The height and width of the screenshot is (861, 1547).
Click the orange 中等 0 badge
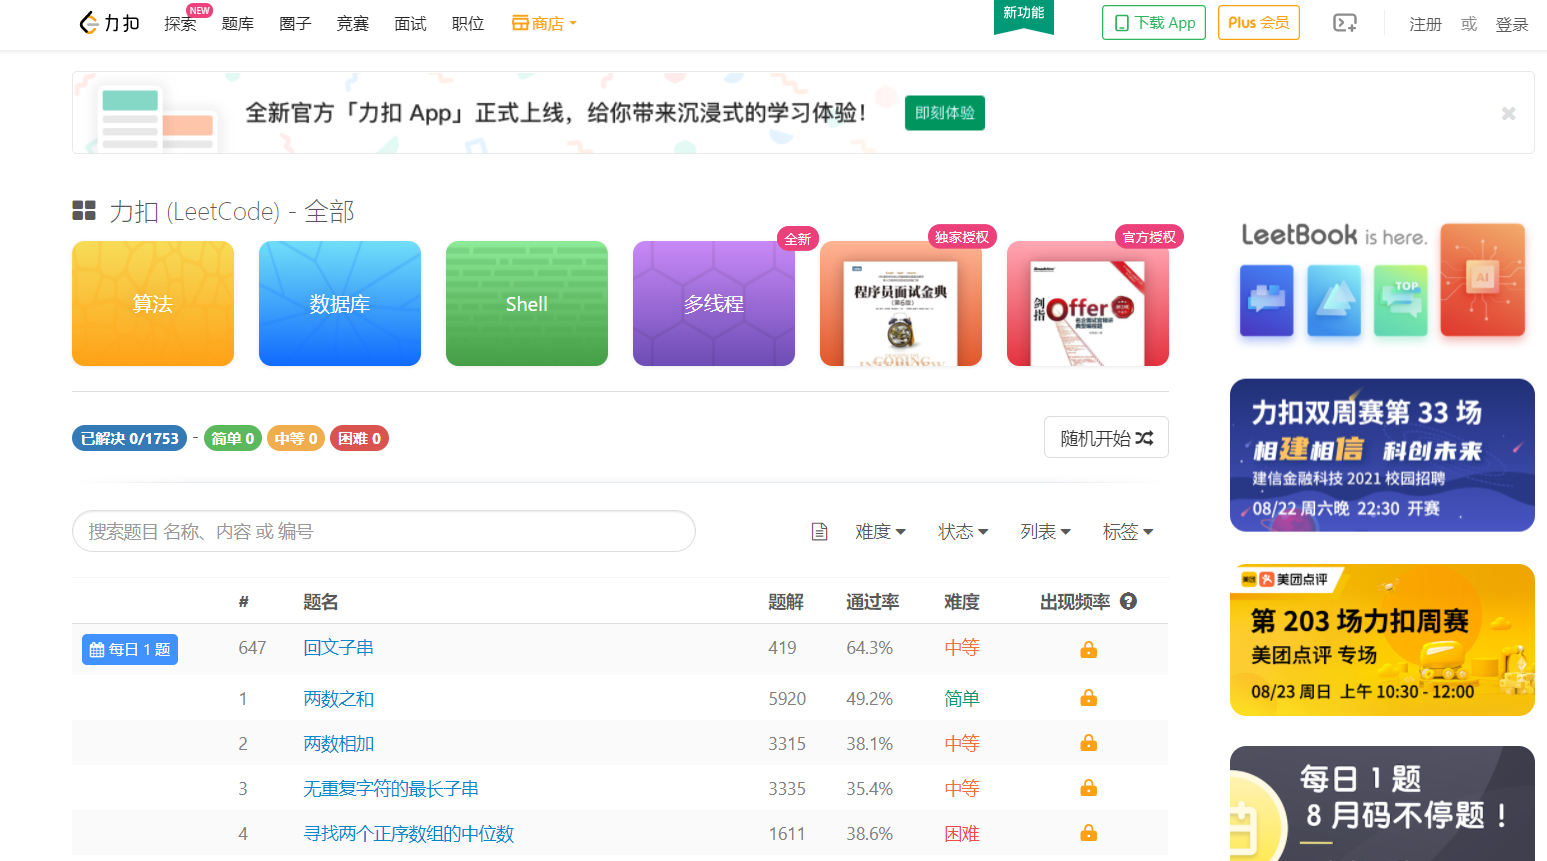coord(296,438)
